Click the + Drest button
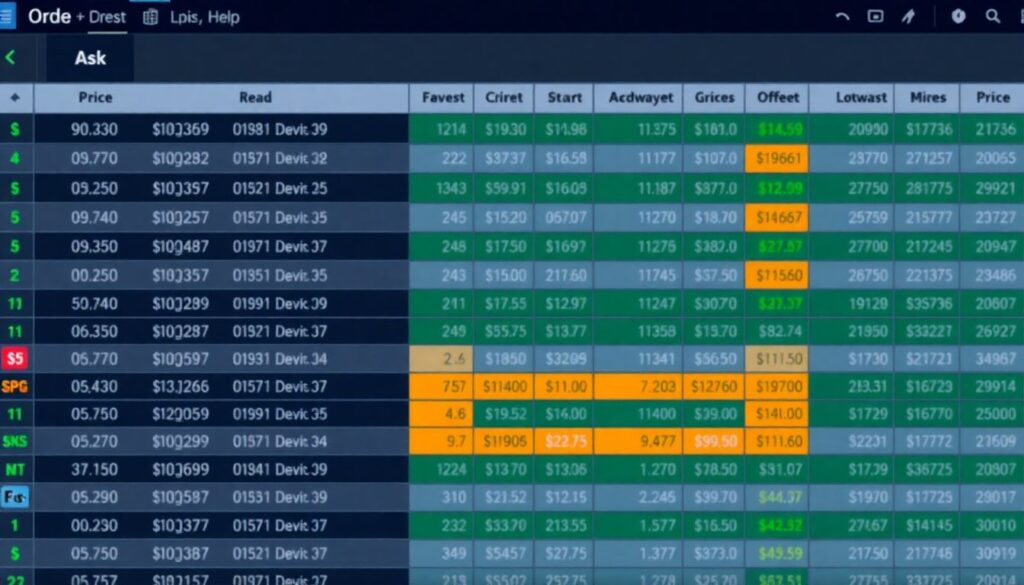Image resolution: width=1024 pixels, height=585 pixels. [101, 17]
